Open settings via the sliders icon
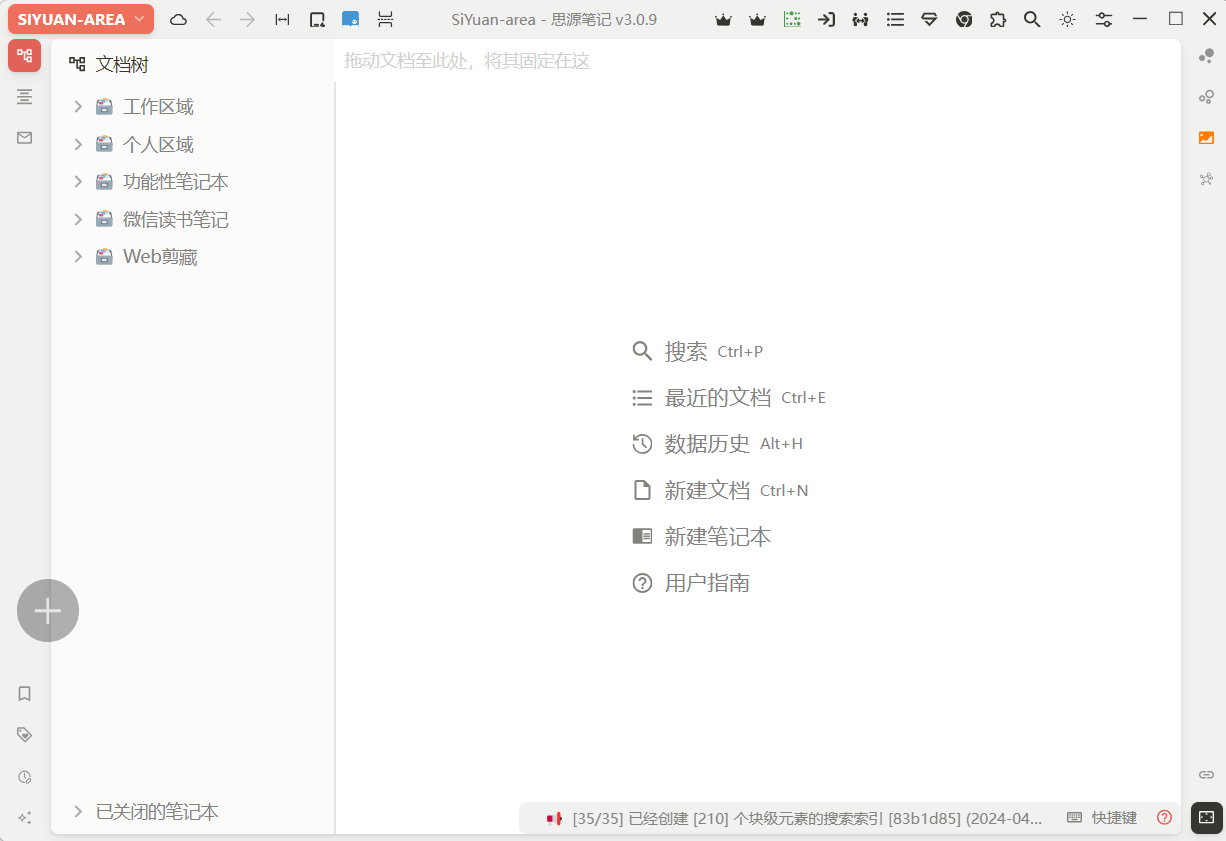This screenshot has height=841, width=1226. [1104, 19]
